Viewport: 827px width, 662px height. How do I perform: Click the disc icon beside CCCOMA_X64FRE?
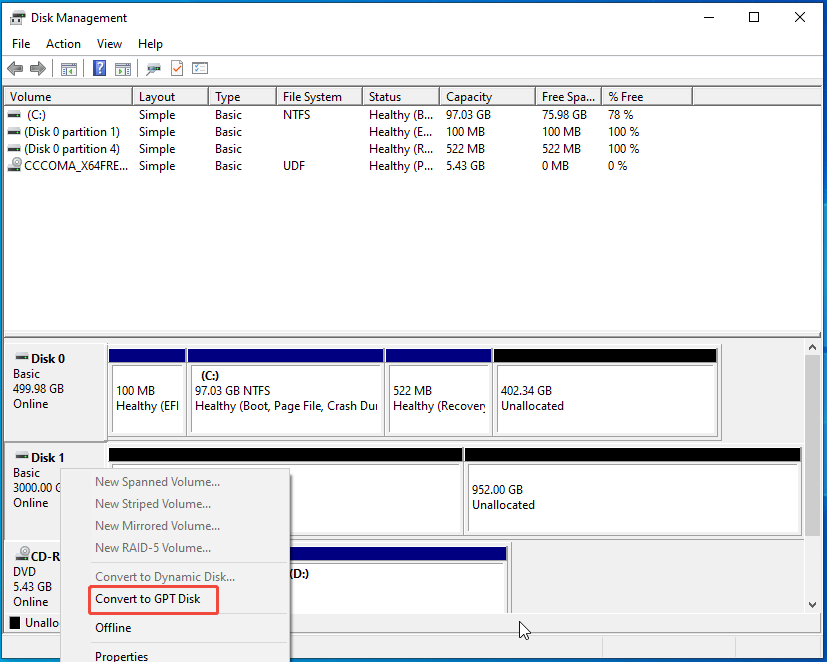tap(14, 165)
